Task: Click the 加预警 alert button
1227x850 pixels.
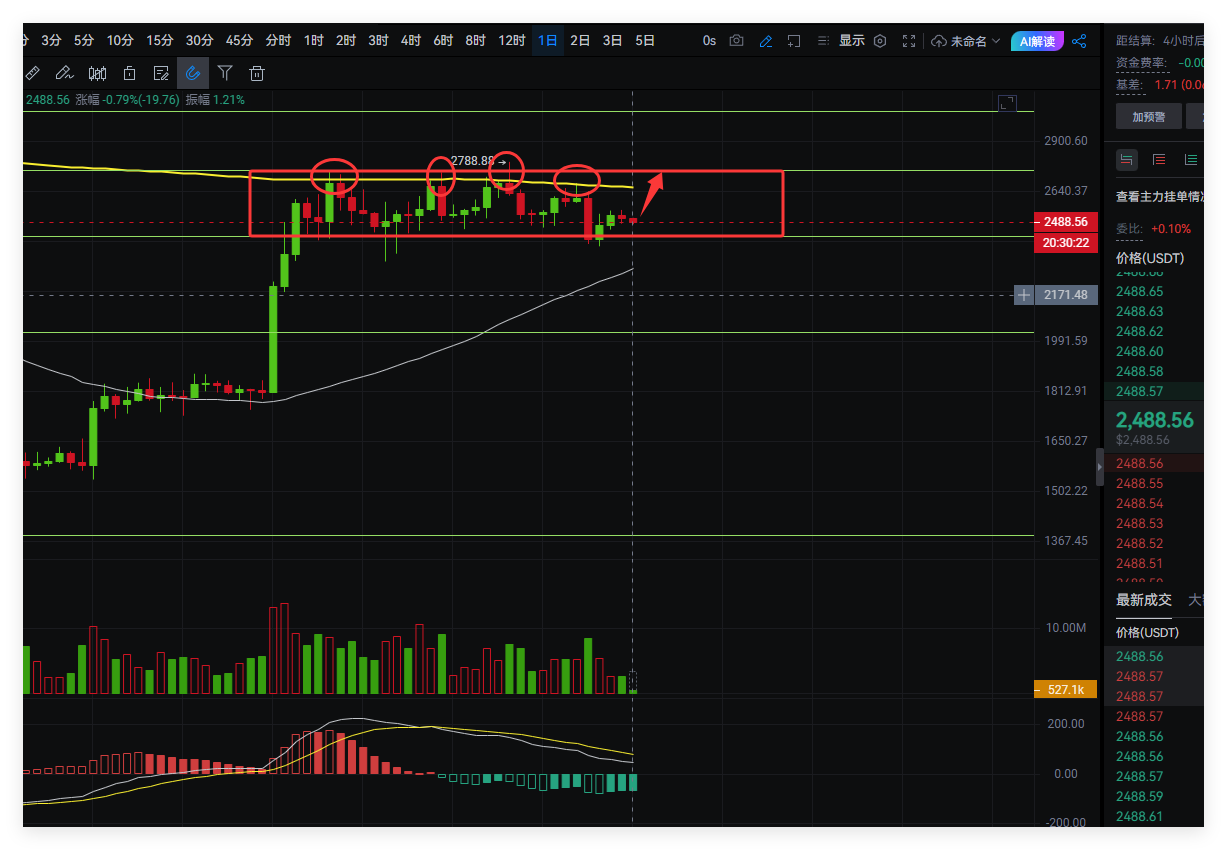Action: tap(1149, 116)
